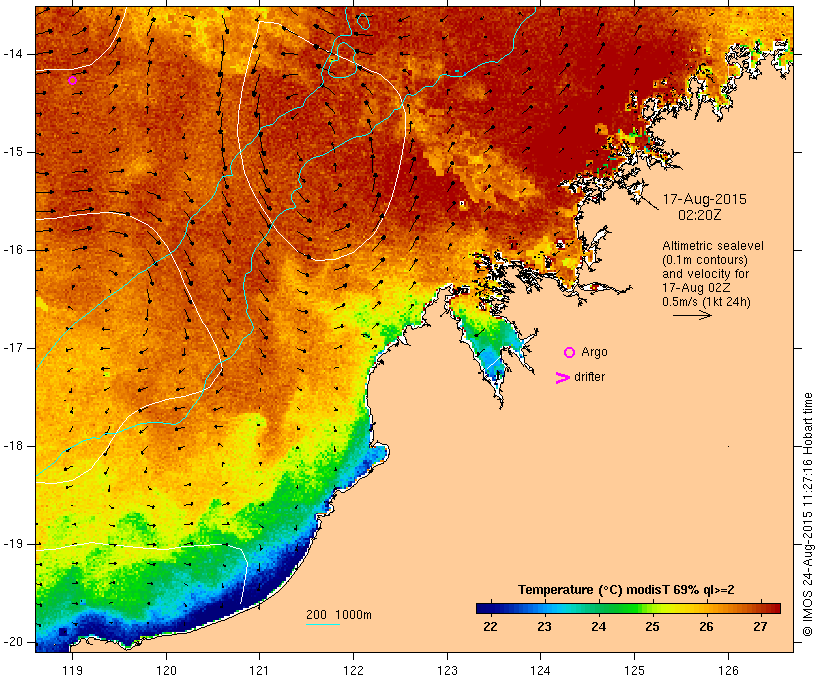This screenshot has height=680, width=820.
Task: Click the latitude axis label -18
Action: point(13,446)
